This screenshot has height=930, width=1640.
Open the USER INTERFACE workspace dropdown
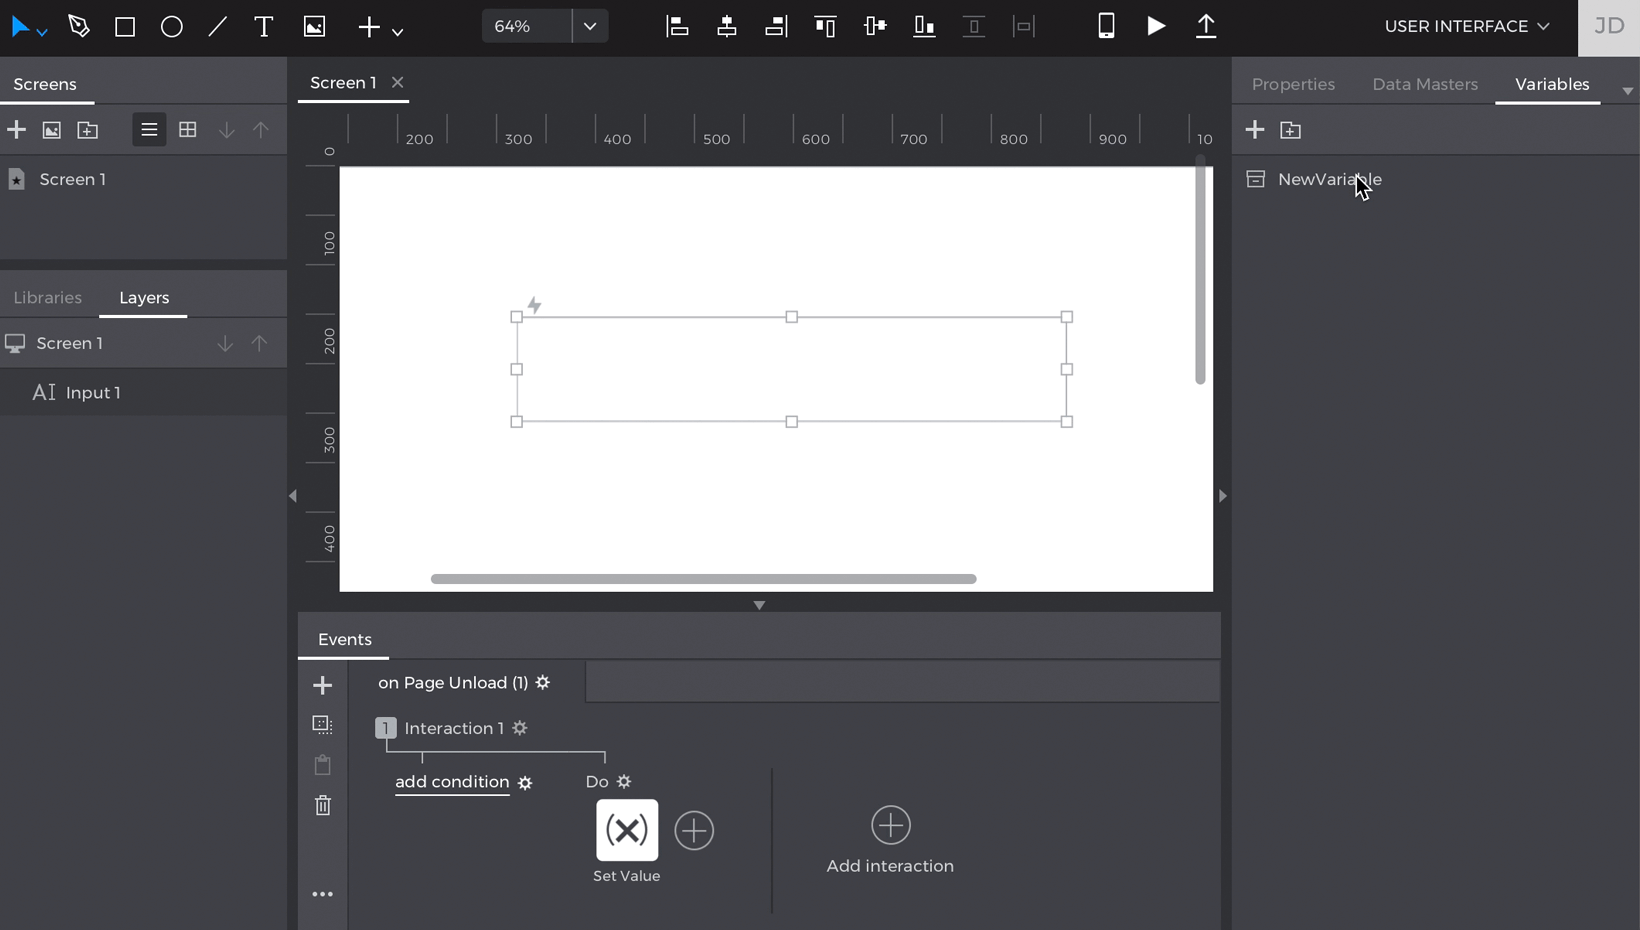pos(1467,26)
